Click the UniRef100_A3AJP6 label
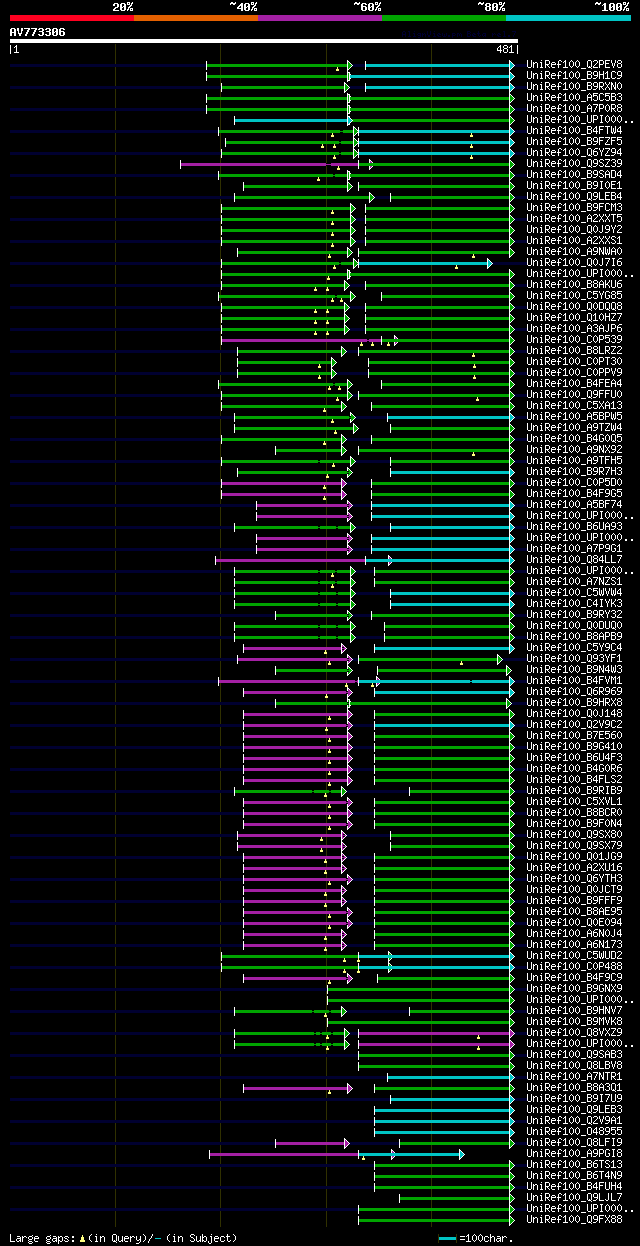640x1246 pixels. pyautogui.click(x=574, y=328)
